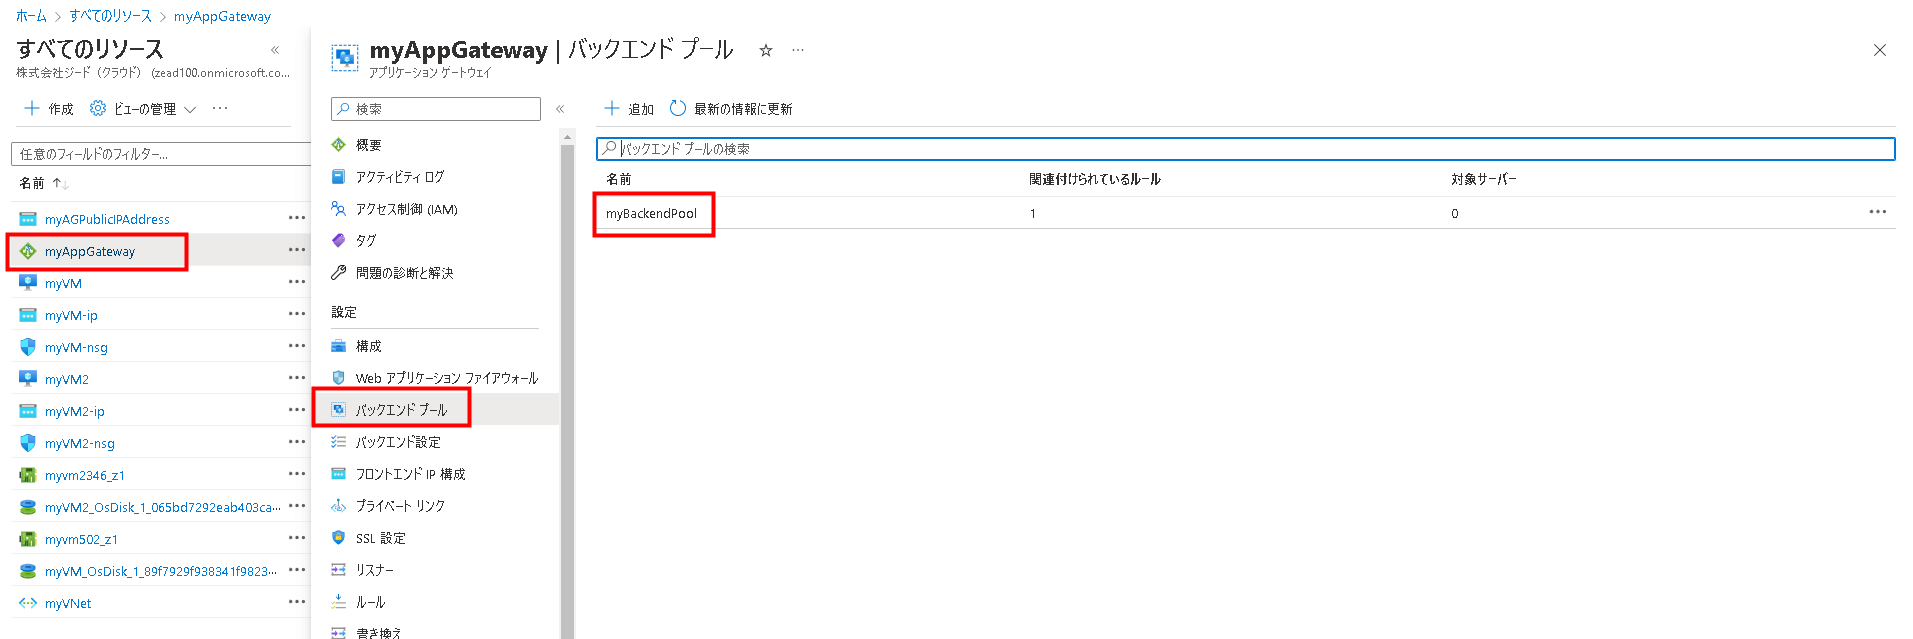The width and height of the screenshot is (1913, 639).
Task: Open row options for myBackendPool
Action: [1877, 212]
